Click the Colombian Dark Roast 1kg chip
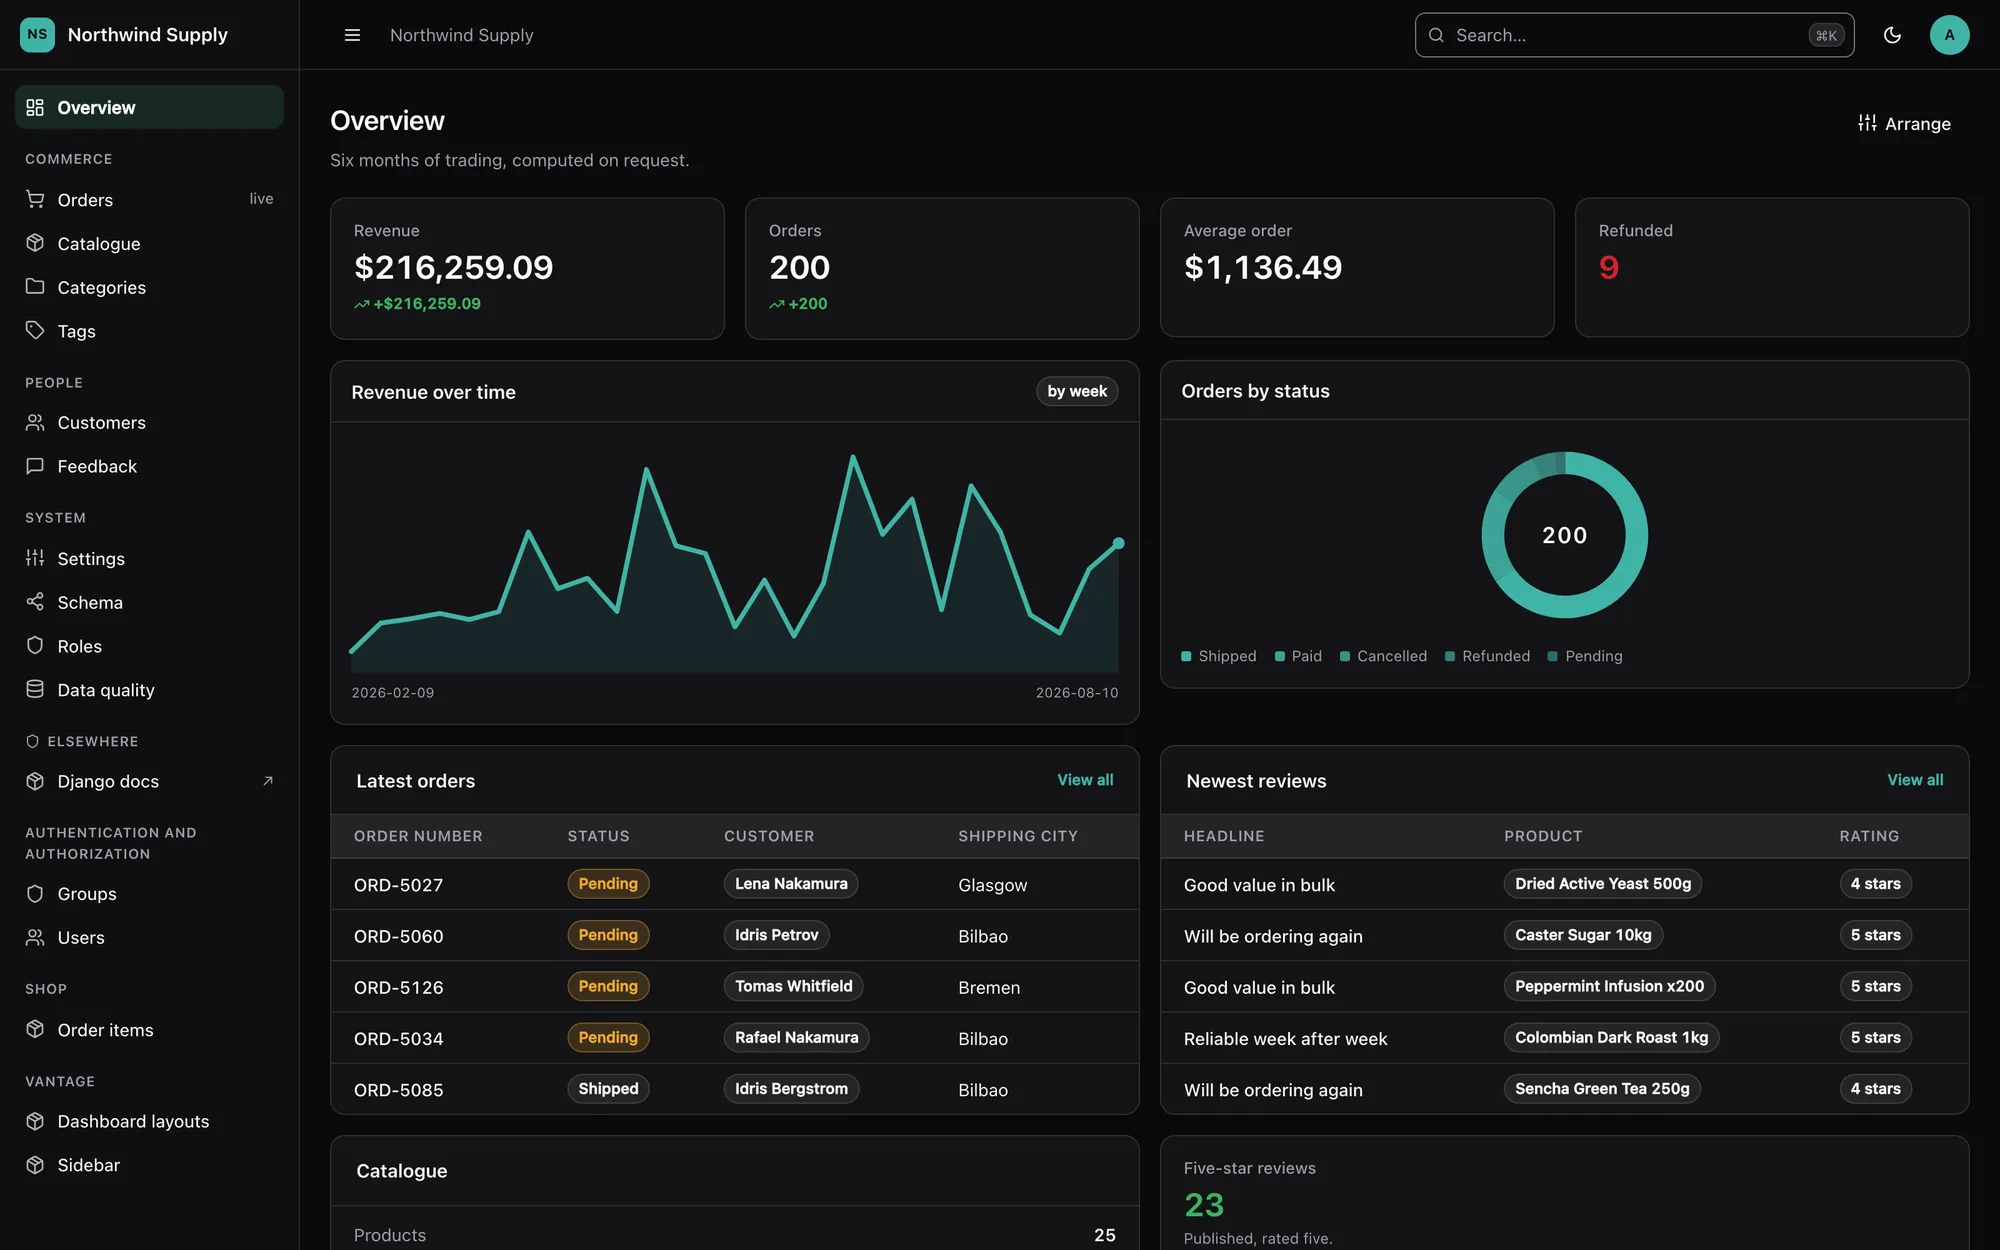2000x1250 pixels. (x=1611, y=1038)
